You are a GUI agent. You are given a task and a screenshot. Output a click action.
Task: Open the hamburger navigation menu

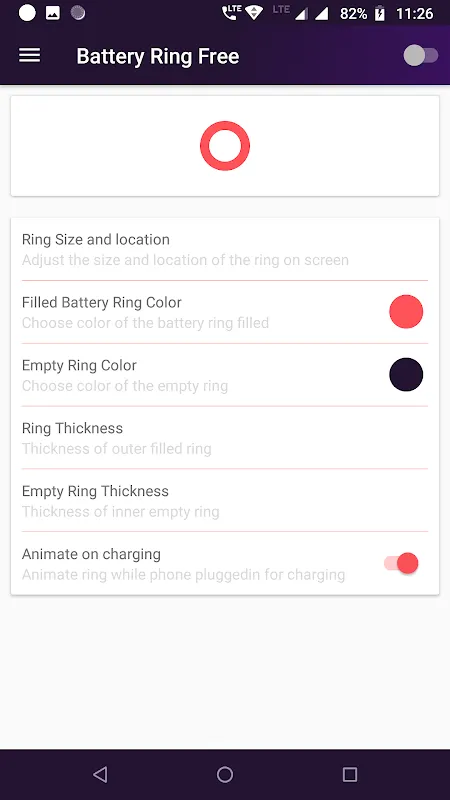pos(30,56)
